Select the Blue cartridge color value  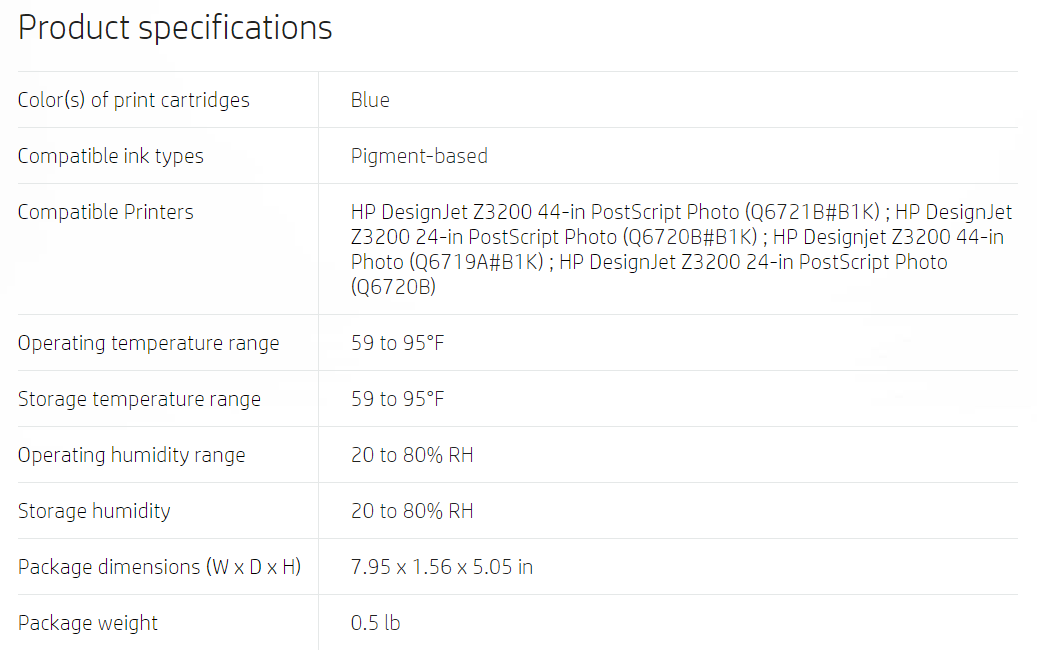point(370,100)
